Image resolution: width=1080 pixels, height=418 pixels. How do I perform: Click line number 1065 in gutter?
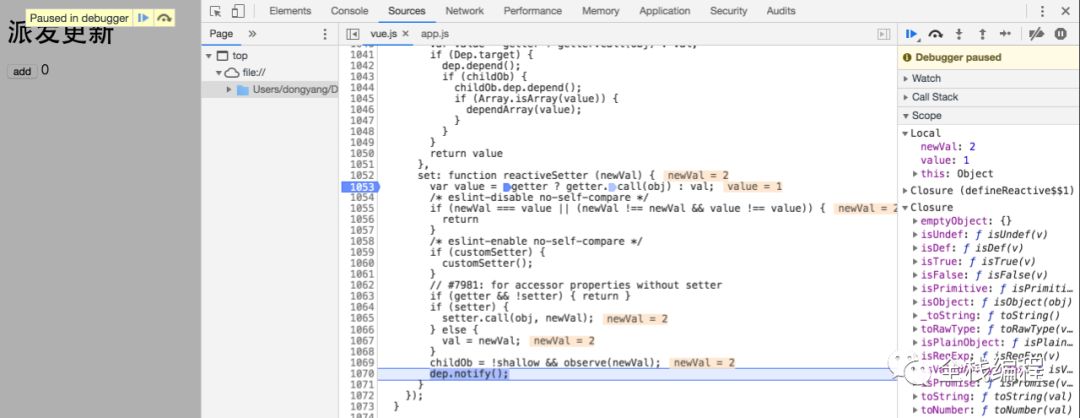[x=362, y=319]
